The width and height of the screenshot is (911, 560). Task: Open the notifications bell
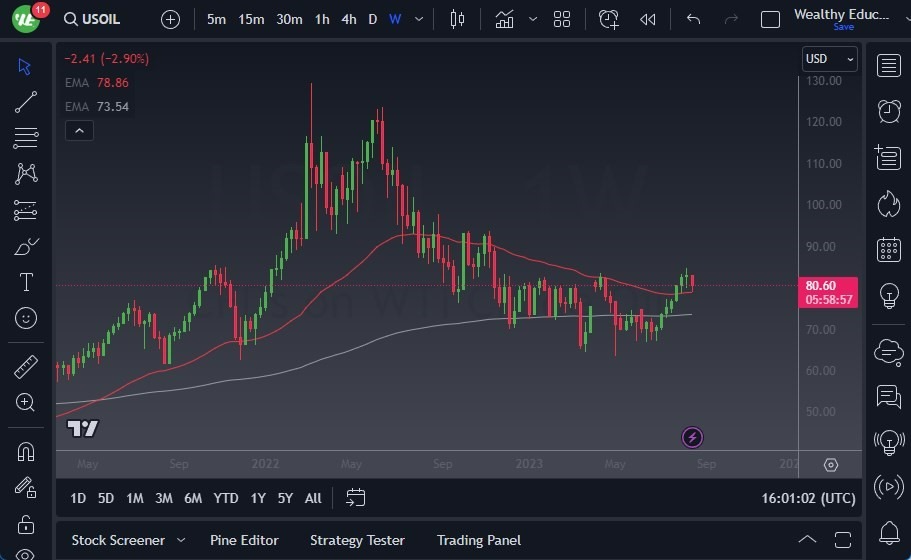click(x=889, y=532)
